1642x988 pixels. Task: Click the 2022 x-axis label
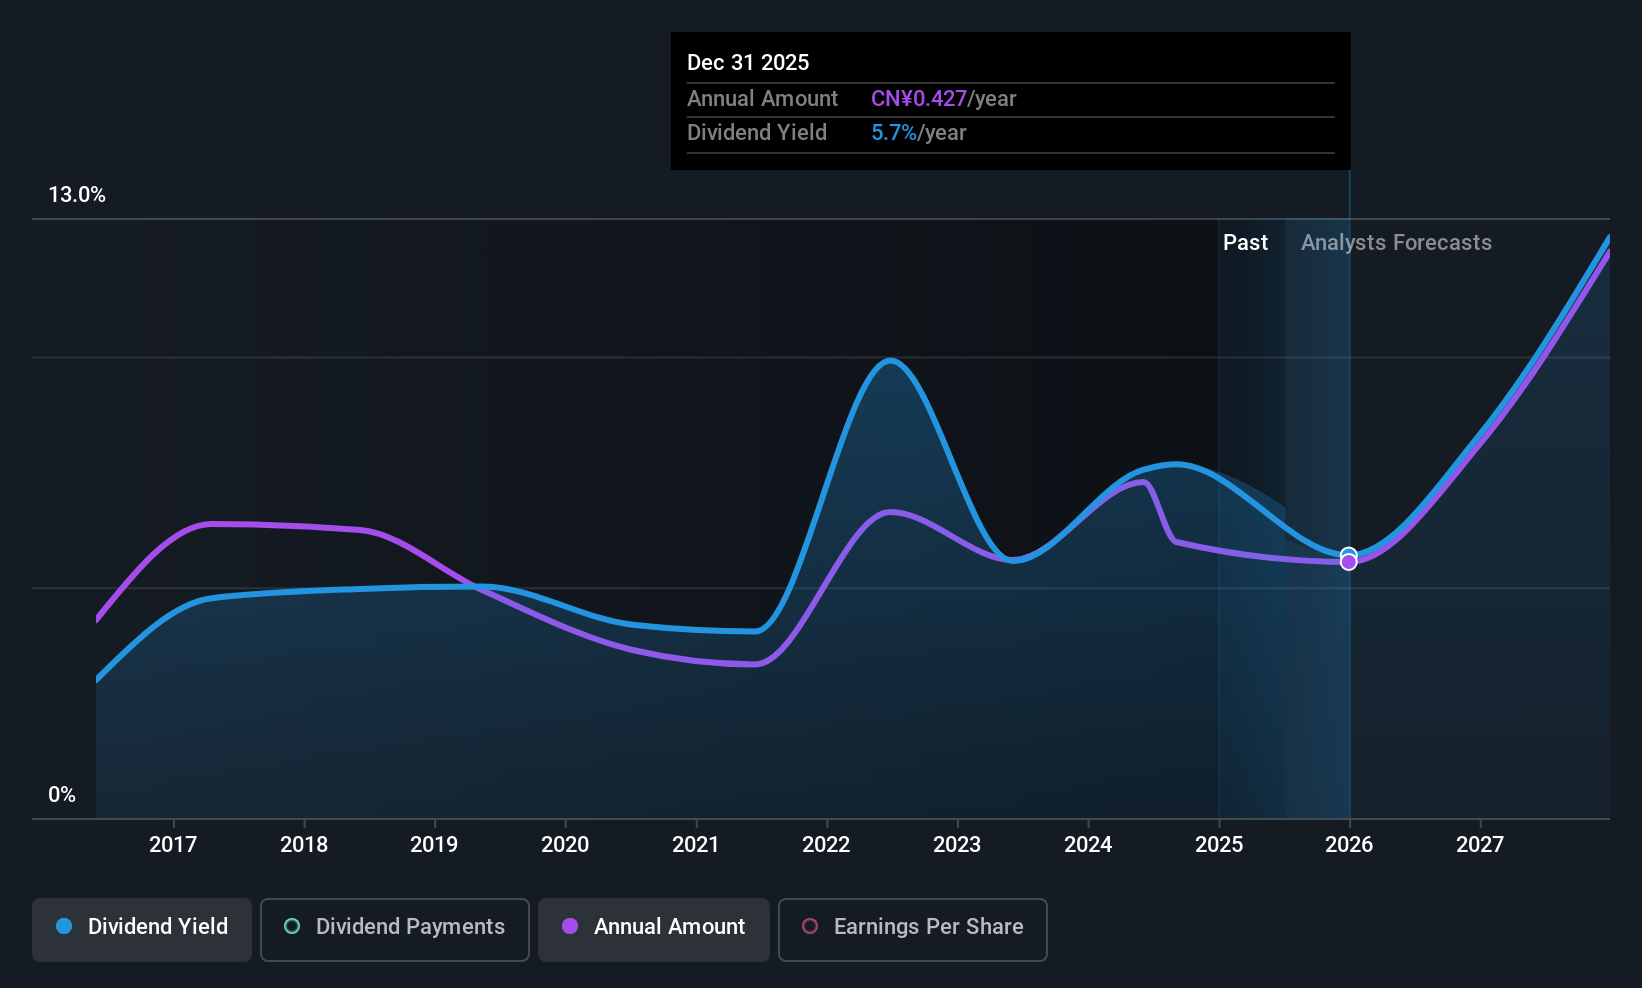826,845
